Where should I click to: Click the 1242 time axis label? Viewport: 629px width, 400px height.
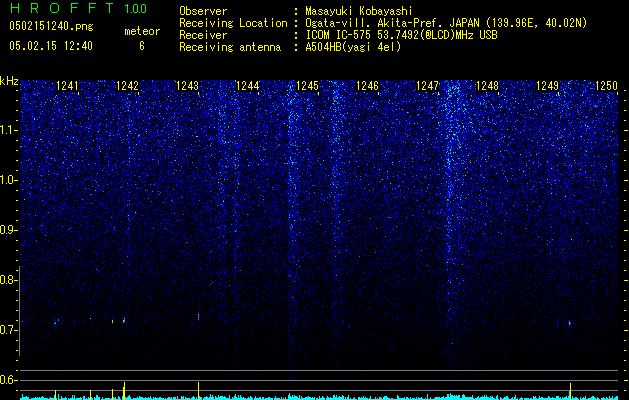[x=127, y=85]
